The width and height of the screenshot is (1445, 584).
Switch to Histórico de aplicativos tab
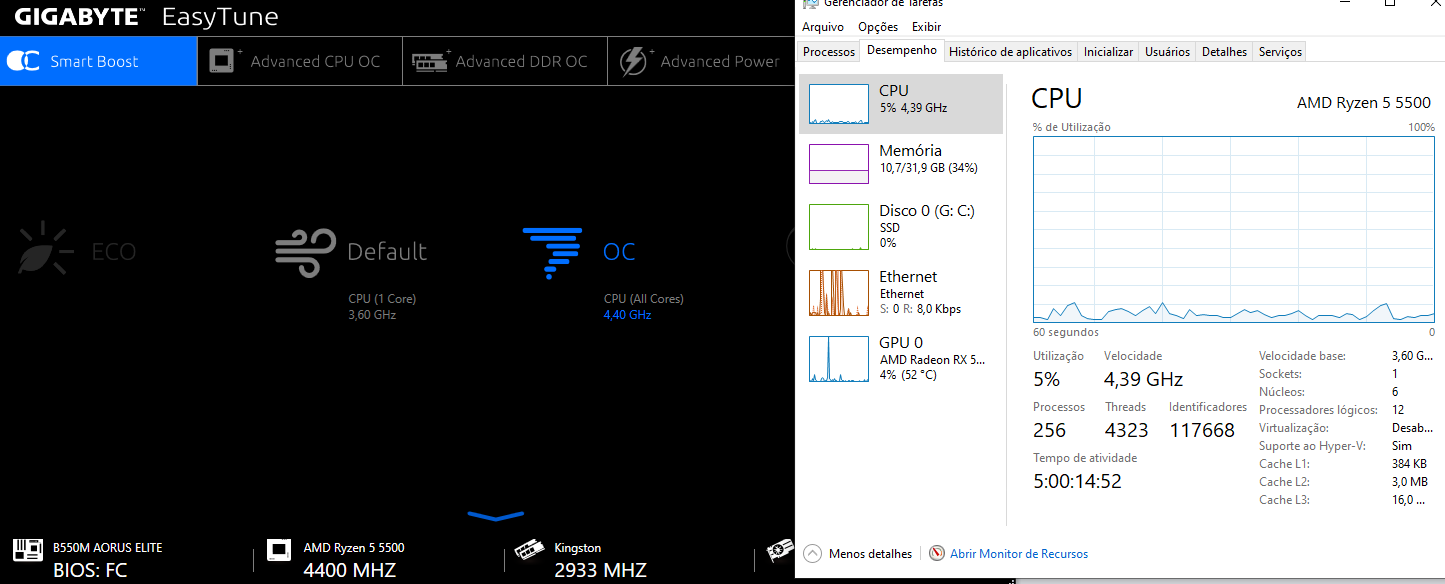[1010, 51]
